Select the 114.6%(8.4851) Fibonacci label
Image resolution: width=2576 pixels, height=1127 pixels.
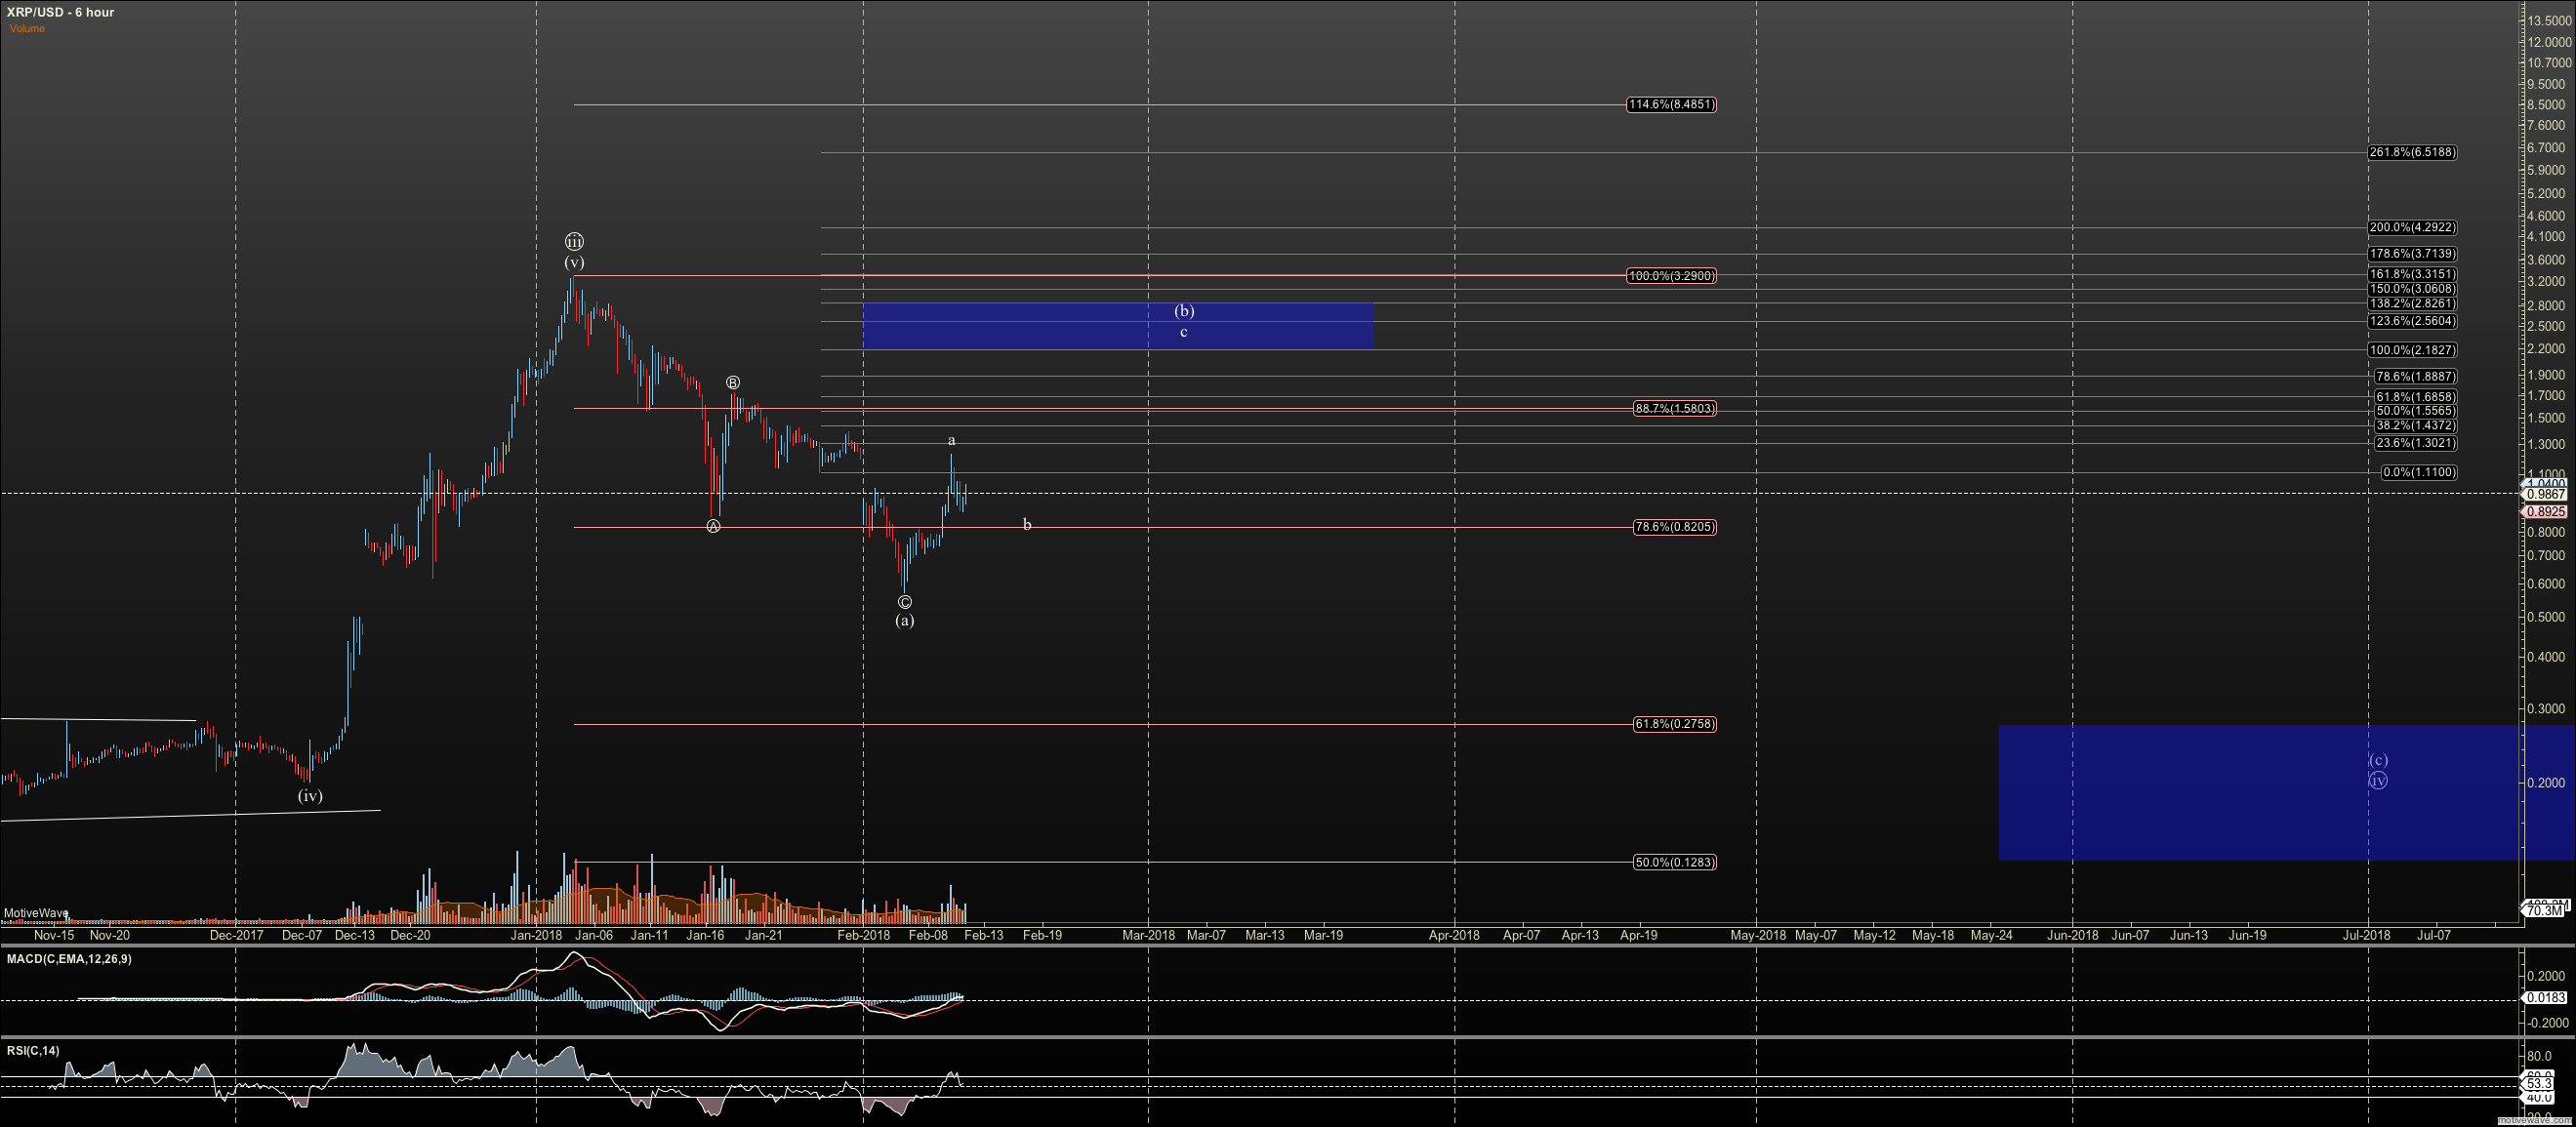(1672, 104)
